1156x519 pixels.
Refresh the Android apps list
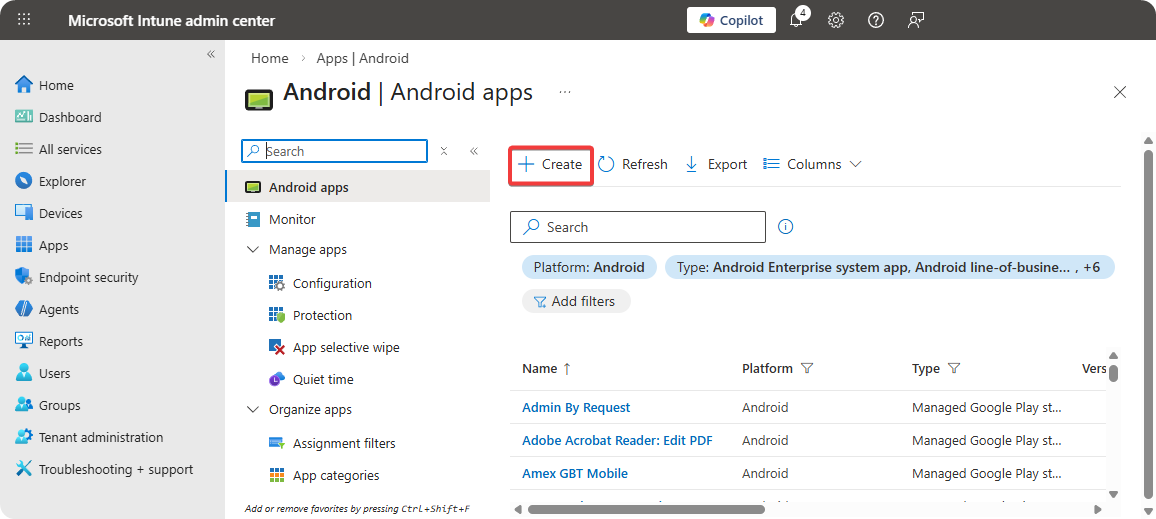[633, 164]
